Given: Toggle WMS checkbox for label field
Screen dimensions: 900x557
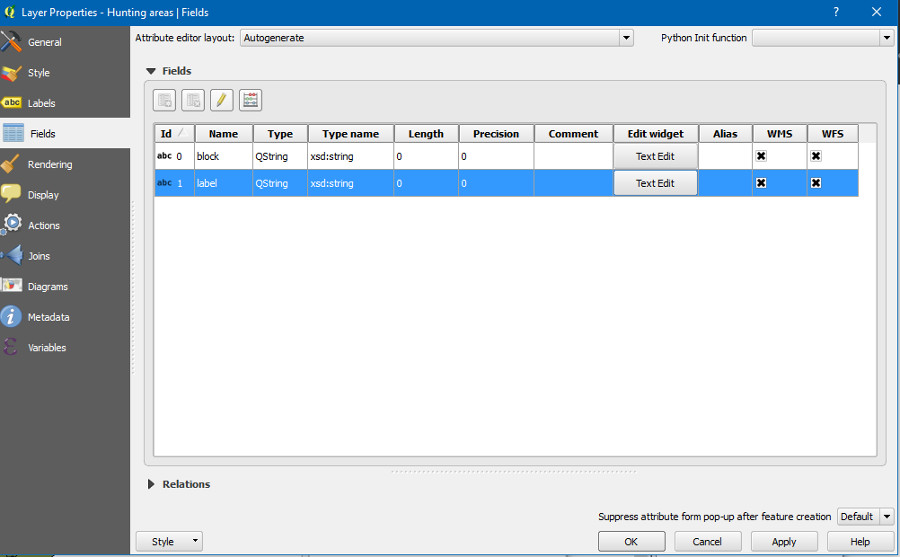Looking at the screenshot, I should pyautogui.click(x=761, y=183).
